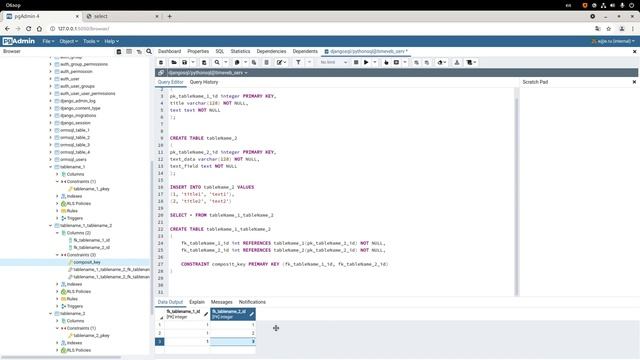
Task: Open the Help menu
Action: point(111,41)
